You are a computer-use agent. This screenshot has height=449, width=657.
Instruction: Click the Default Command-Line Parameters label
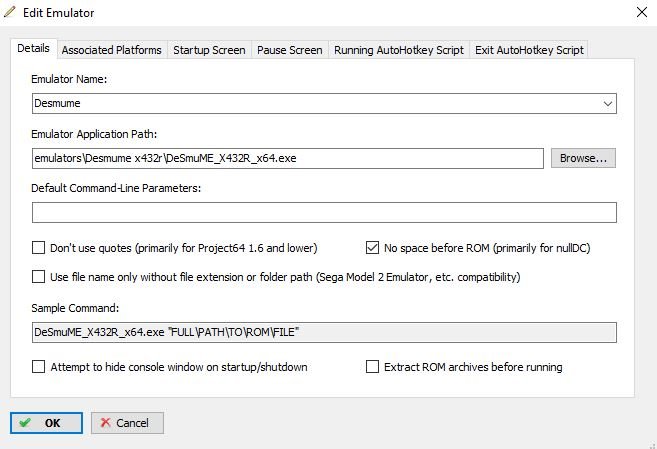[x=116, y=188]
